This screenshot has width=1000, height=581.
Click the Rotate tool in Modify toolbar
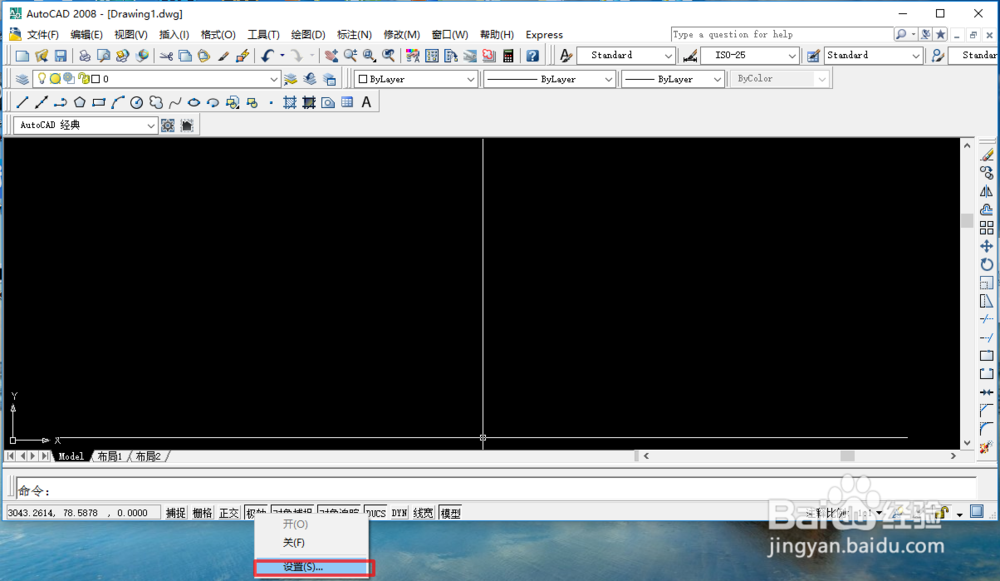coord(987,265)
